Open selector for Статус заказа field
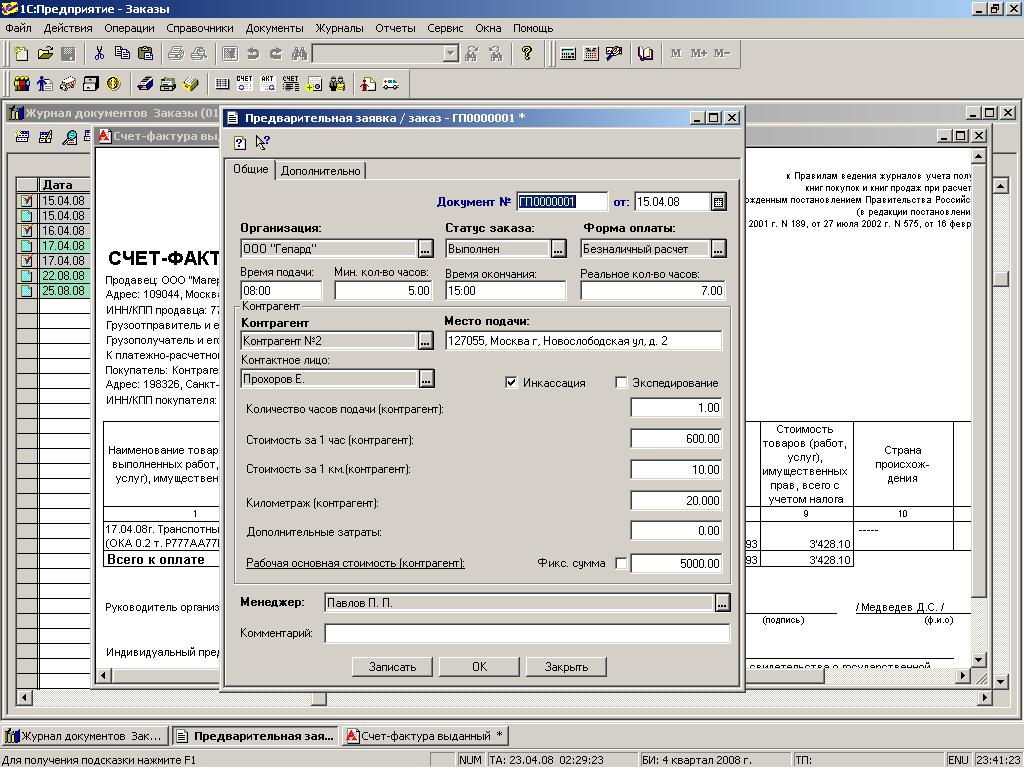 (558, 249)
